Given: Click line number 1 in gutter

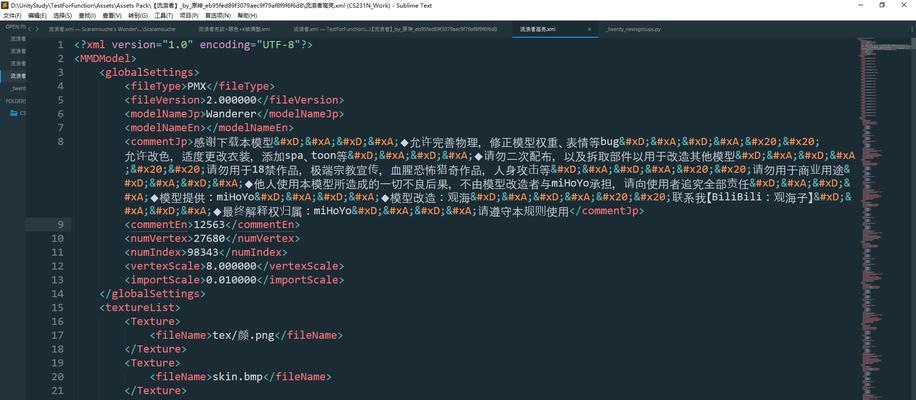Looking at the screenshot, I should [61, 45].
